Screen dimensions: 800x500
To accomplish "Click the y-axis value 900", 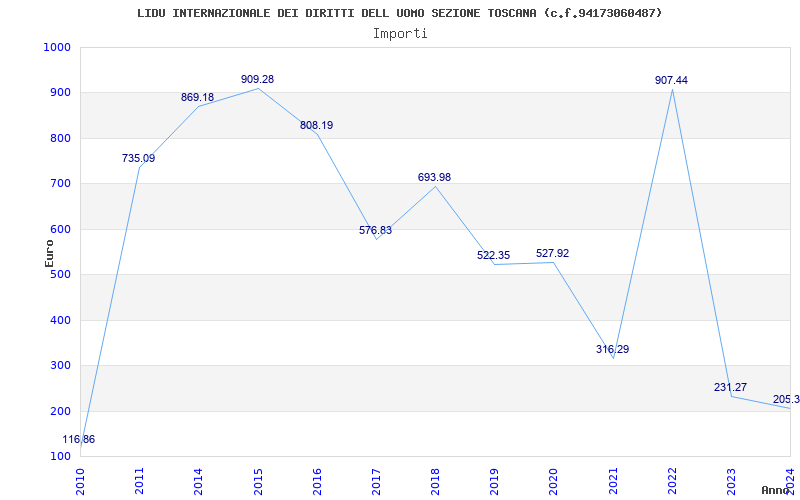I will tap(60, 93).
